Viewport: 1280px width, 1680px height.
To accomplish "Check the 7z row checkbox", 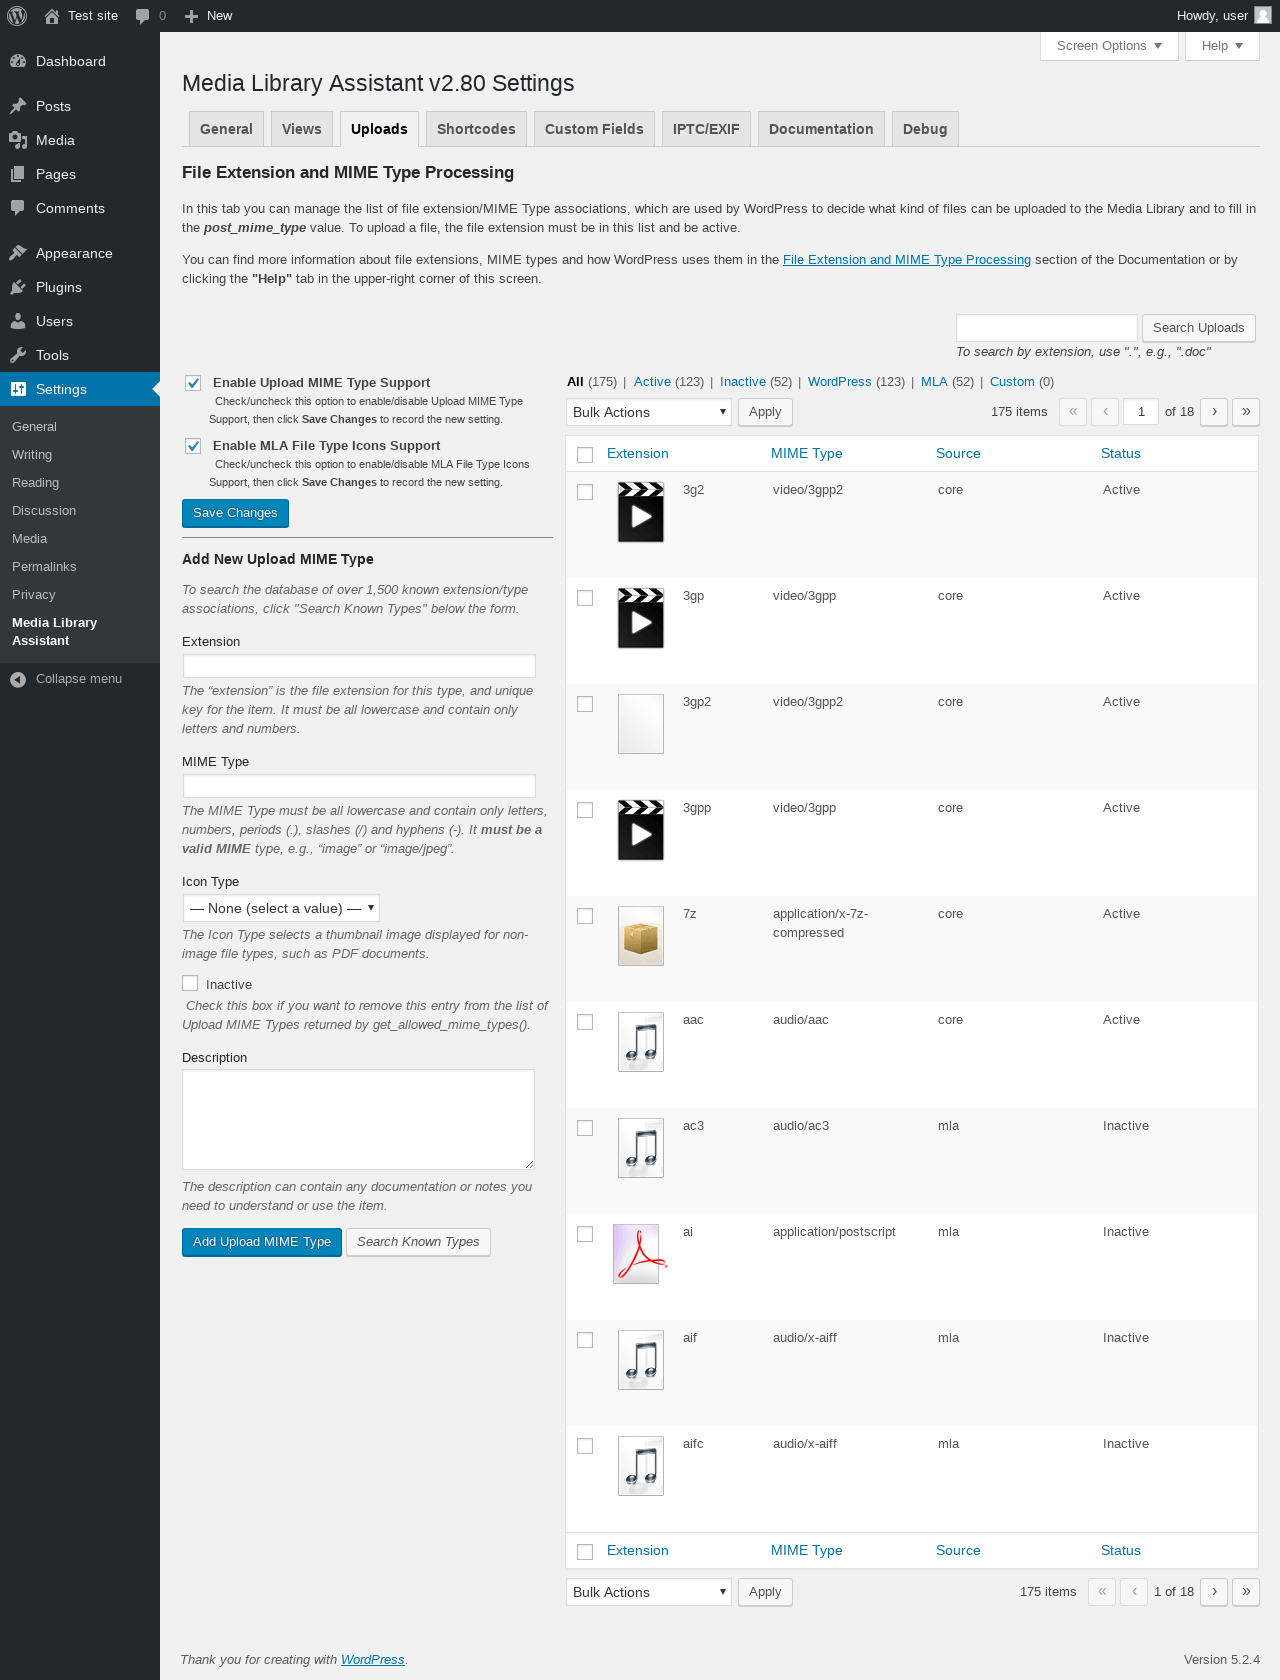I will click(585, 916).
